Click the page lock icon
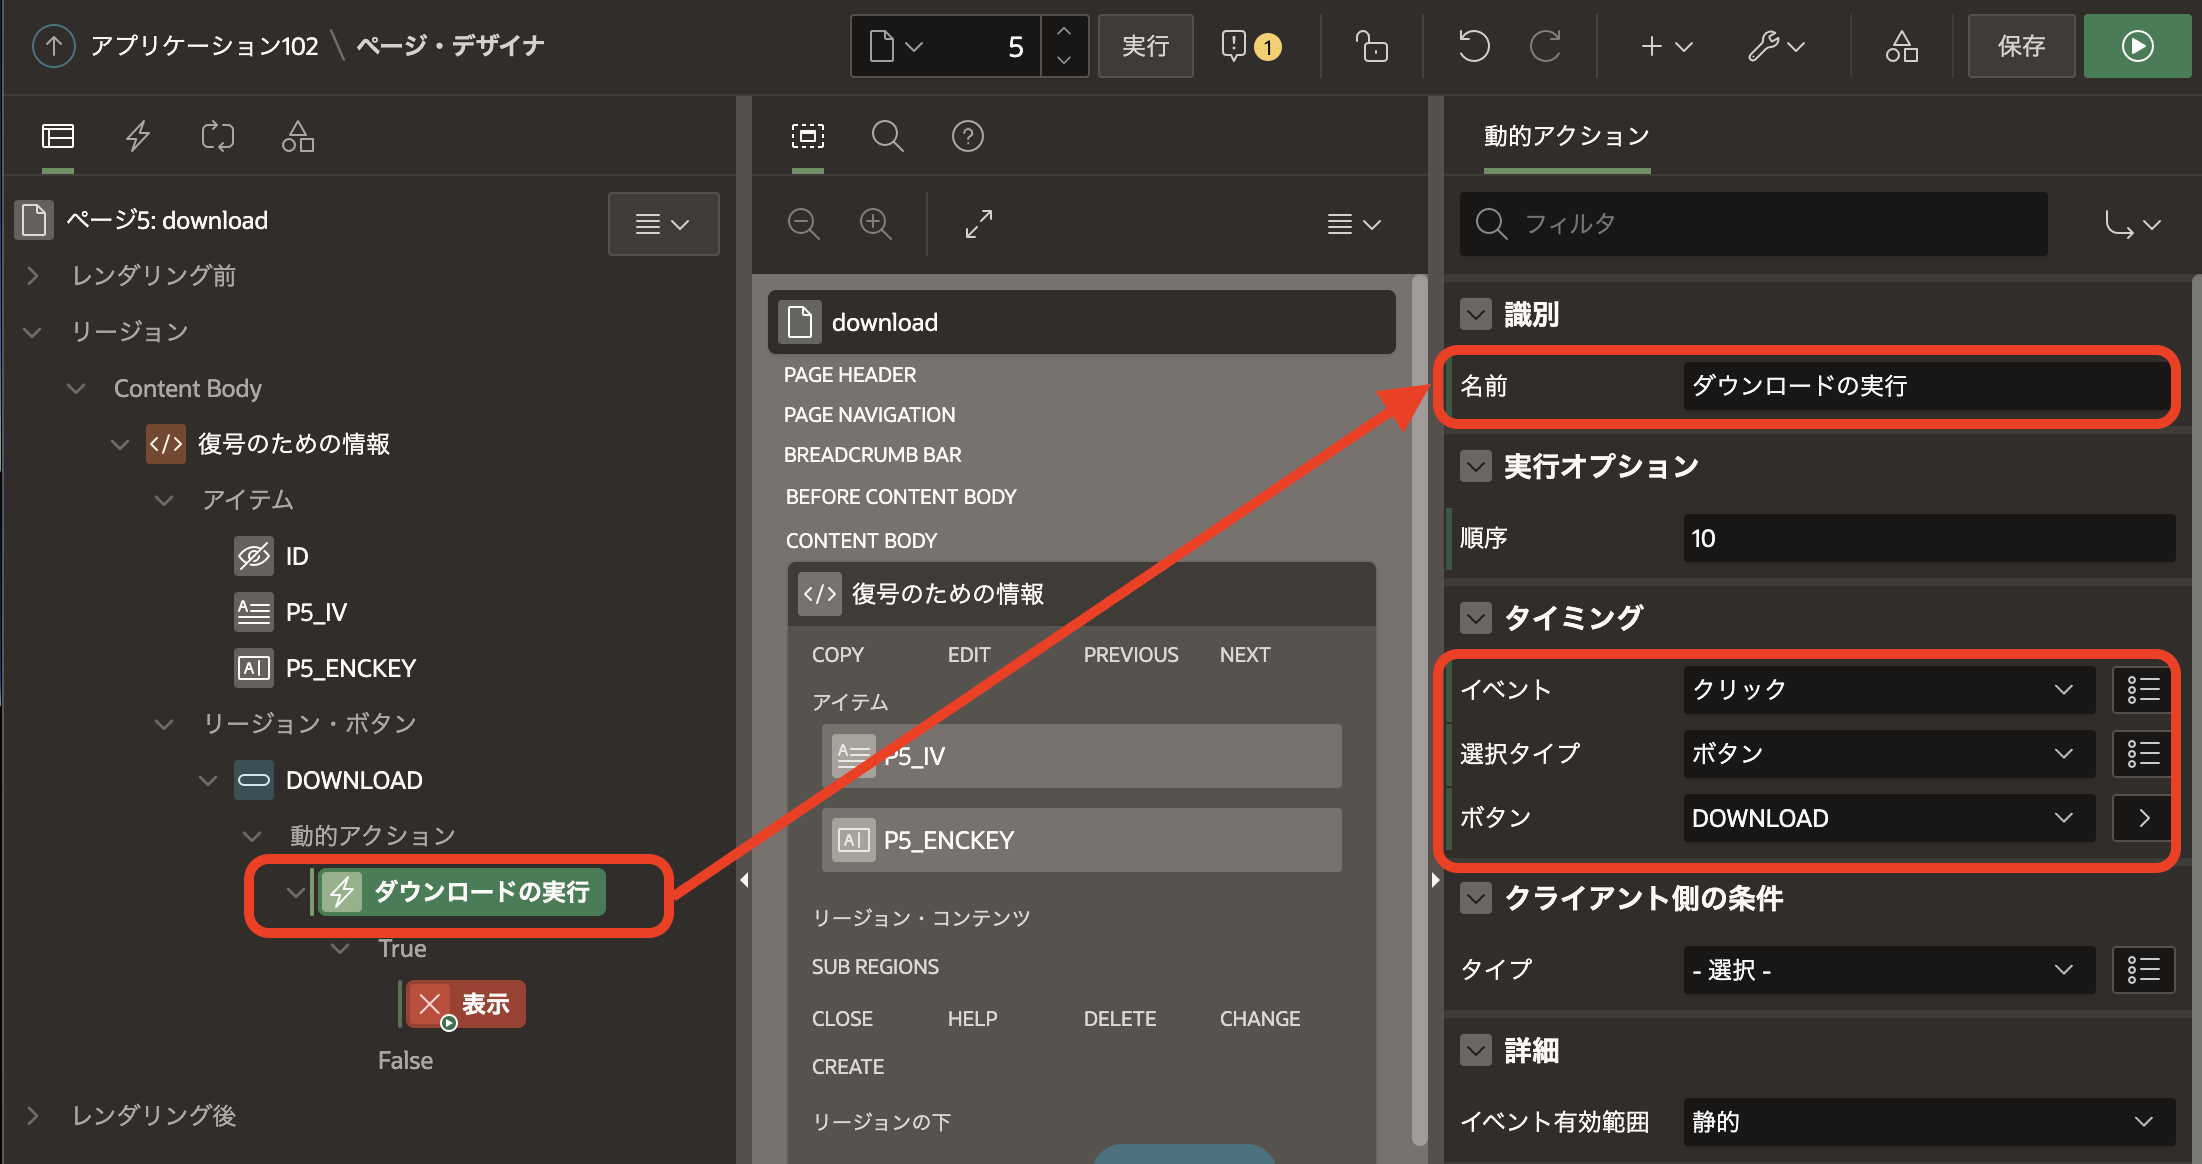The height and width of the screenshot is (1164, 2202). [1371, 46]
